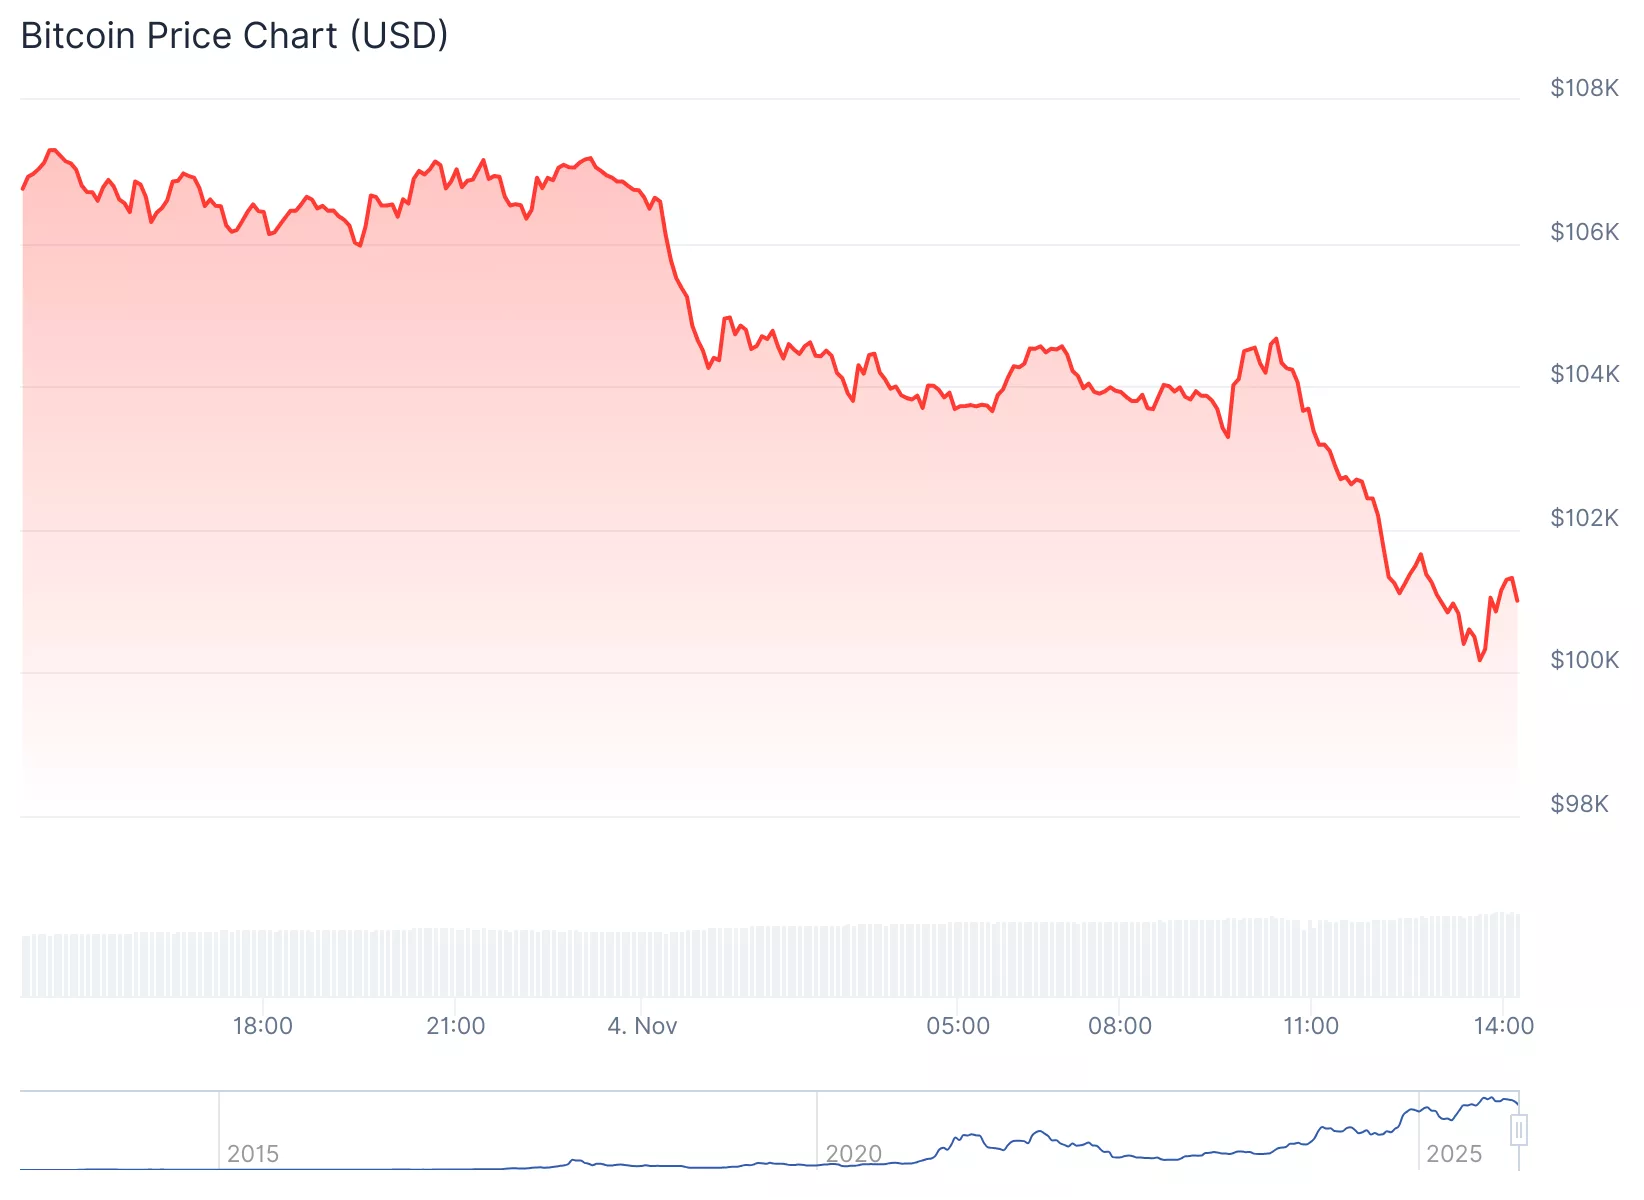
Task: Click the $102K price axis label
Action: pos(1584,518)
